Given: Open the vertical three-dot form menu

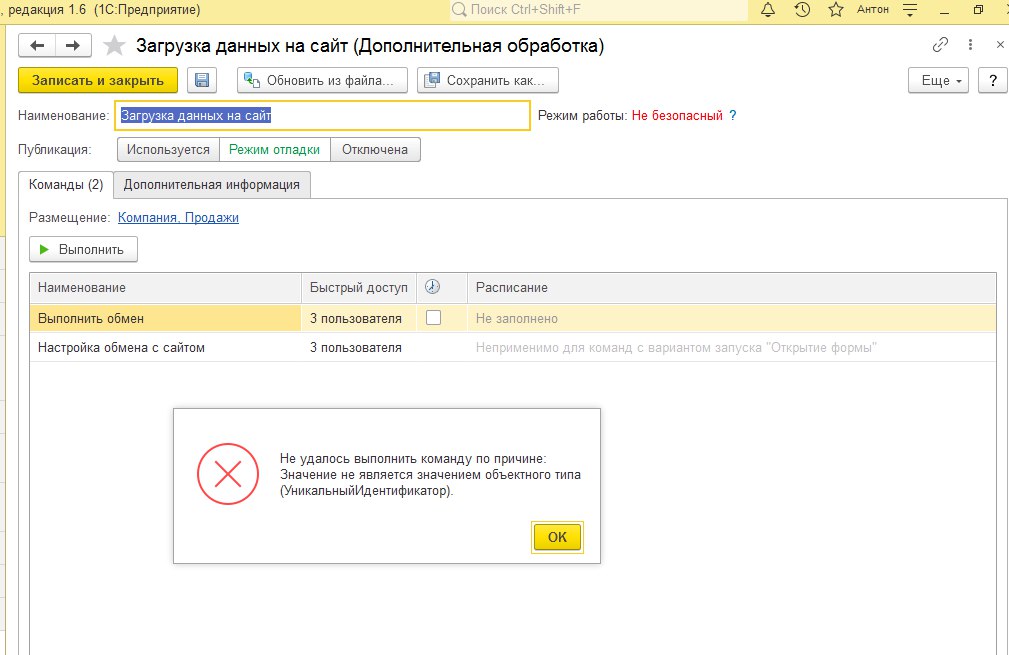Looking at the screenshot, I should (971, 45).
